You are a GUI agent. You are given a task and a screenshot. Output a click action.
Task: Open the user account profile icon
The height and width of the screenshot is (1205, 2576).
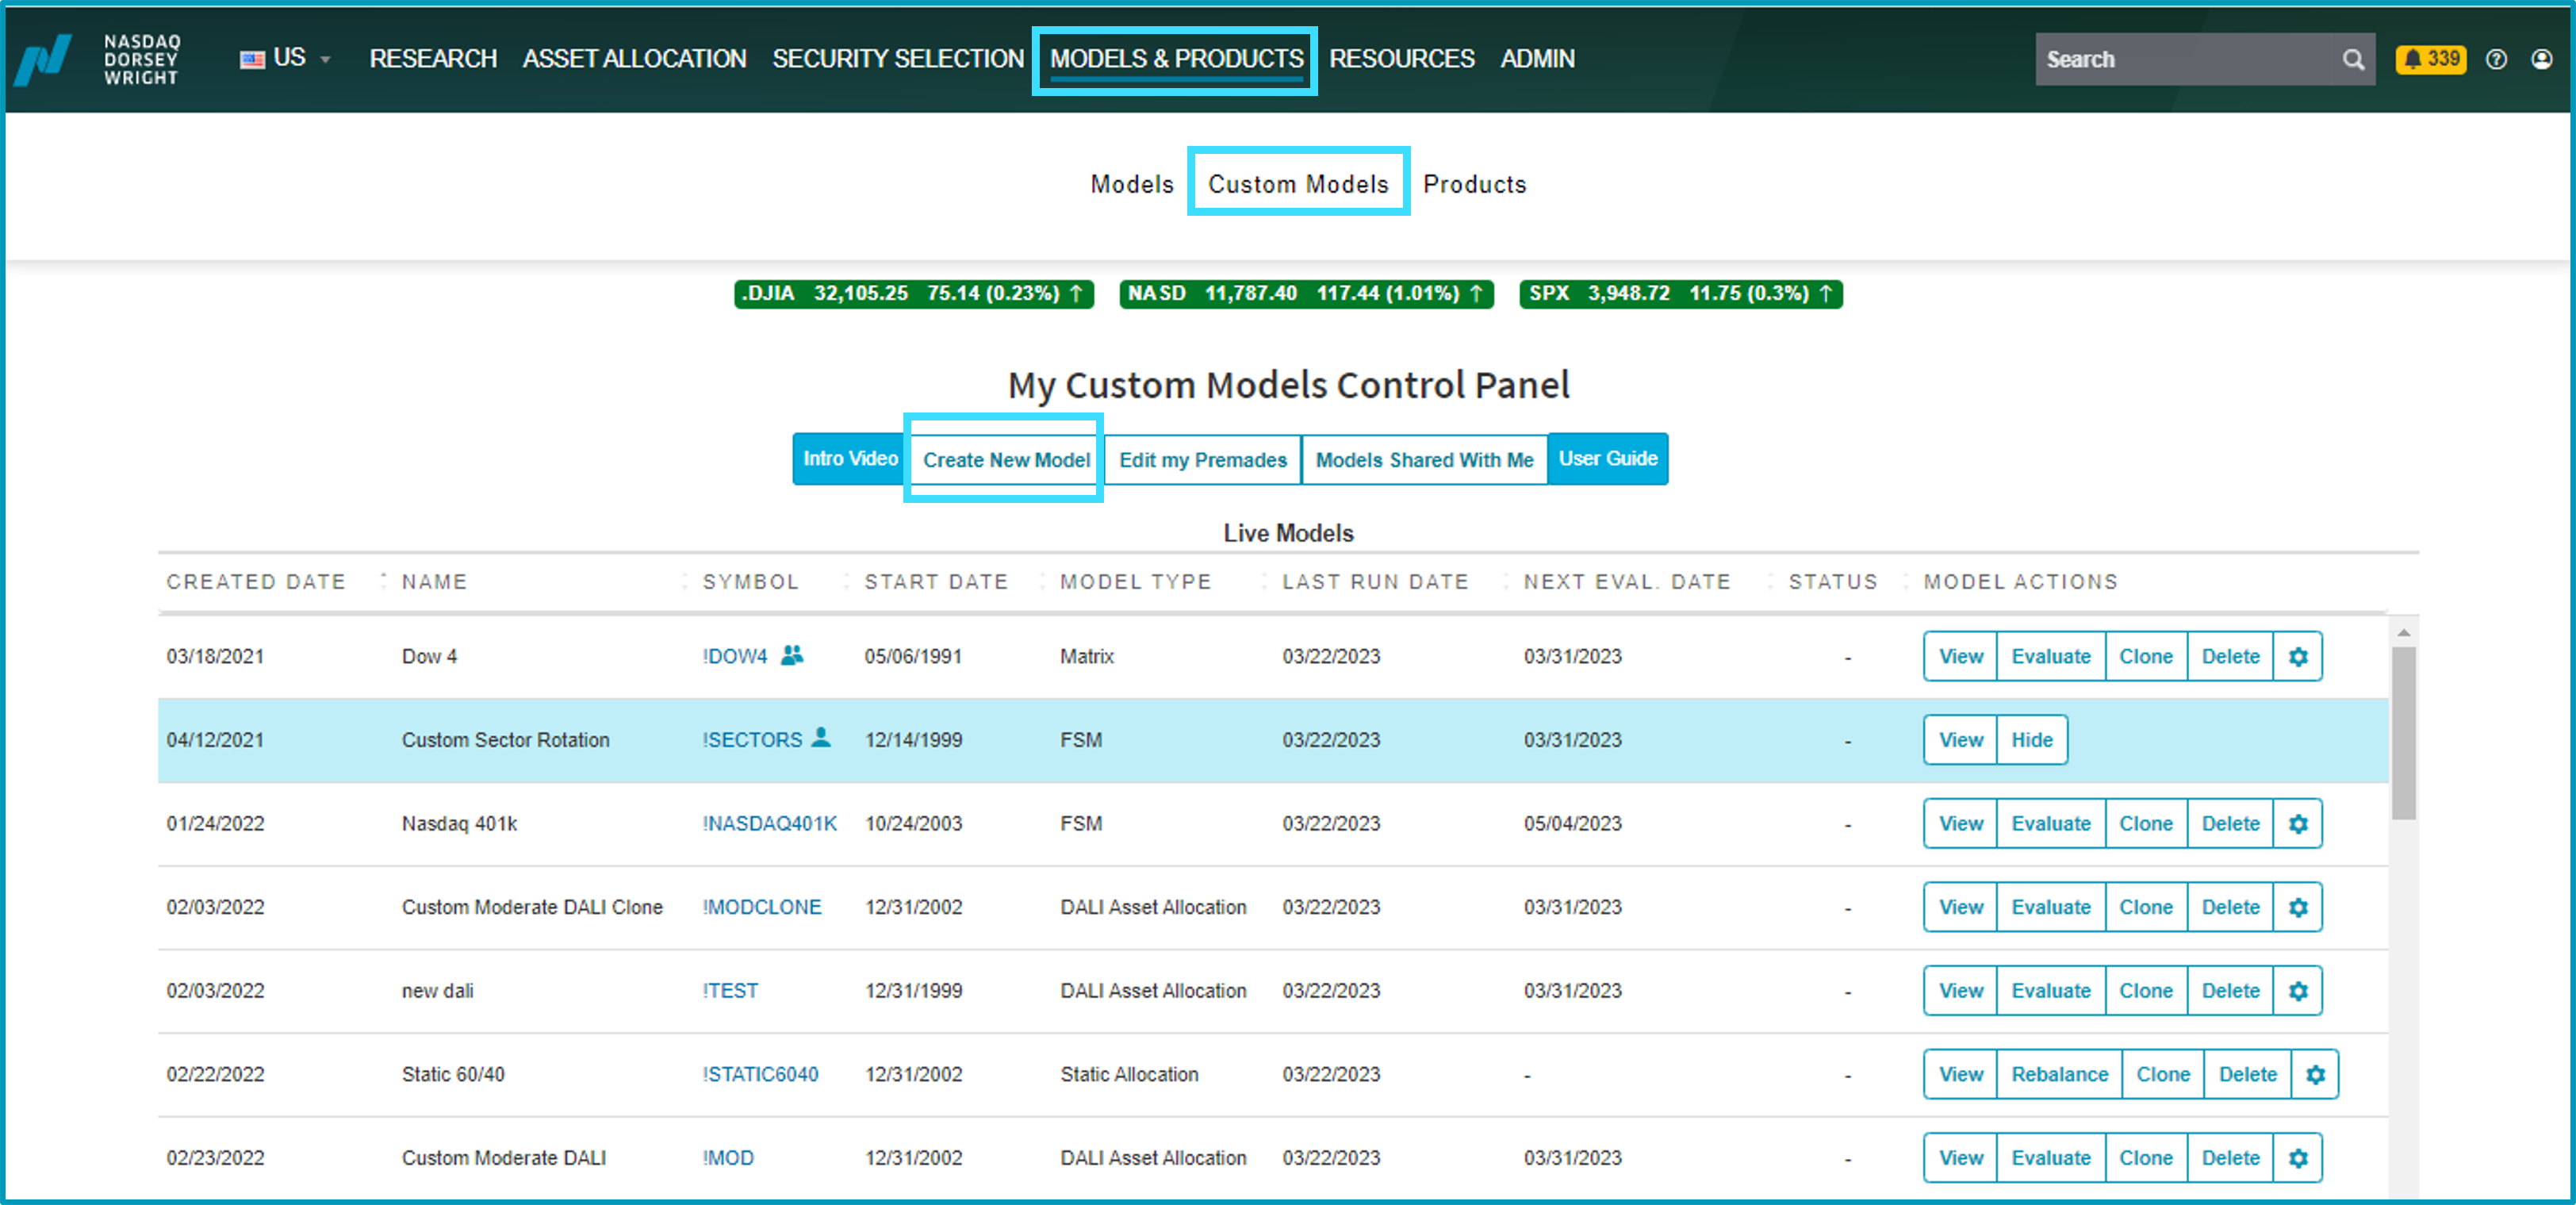click(2541, 59)
